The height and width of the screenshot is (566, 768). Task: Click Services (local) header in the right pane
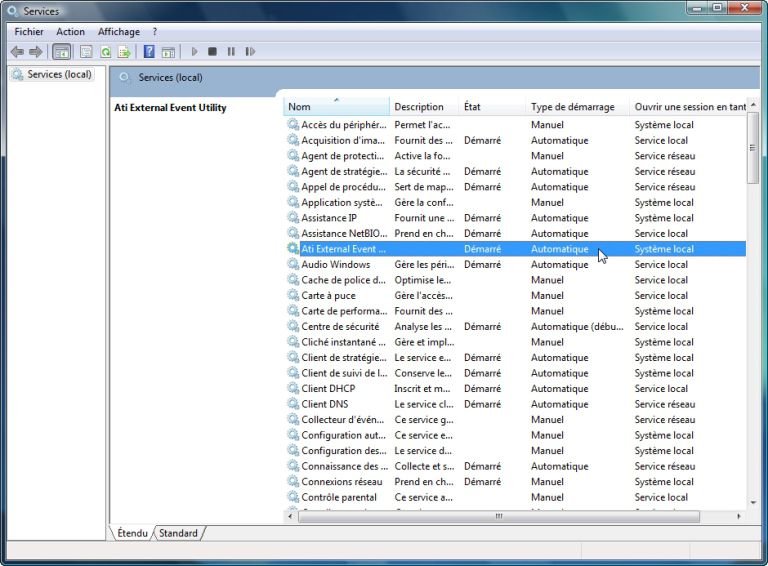pyautogui.click(x=170, y=77)
